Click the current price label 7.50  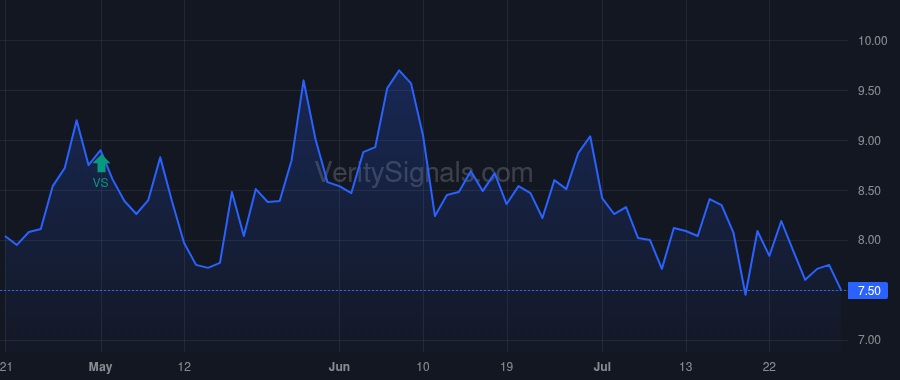click(x=868, y=291)
